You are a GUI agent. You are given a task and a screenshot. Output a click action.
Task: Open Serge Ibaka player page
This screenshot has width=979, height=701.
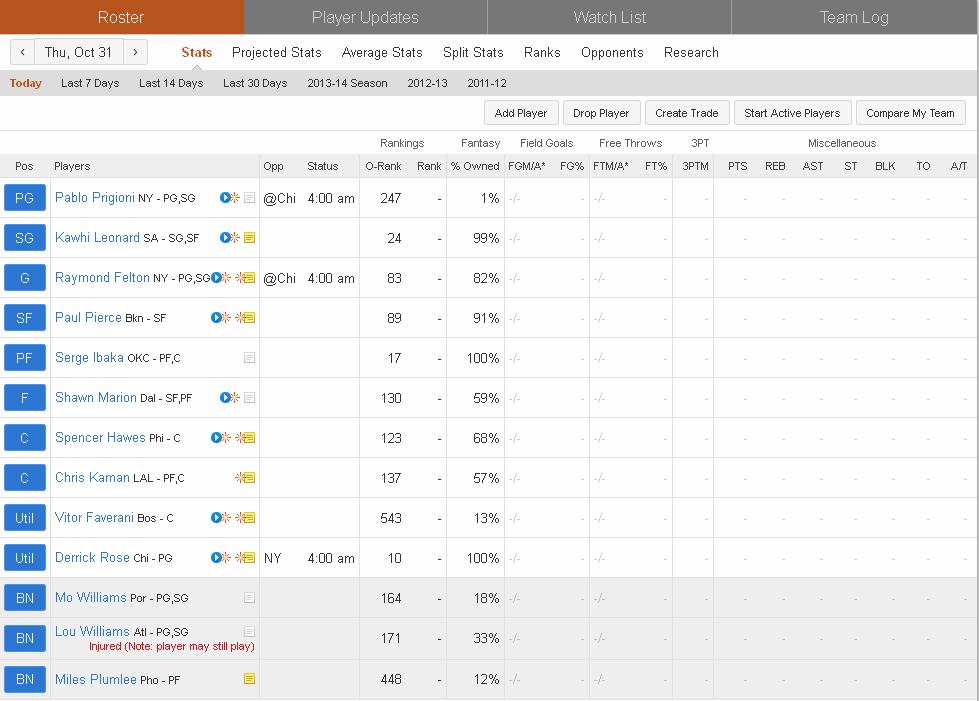tap(89, 358)
